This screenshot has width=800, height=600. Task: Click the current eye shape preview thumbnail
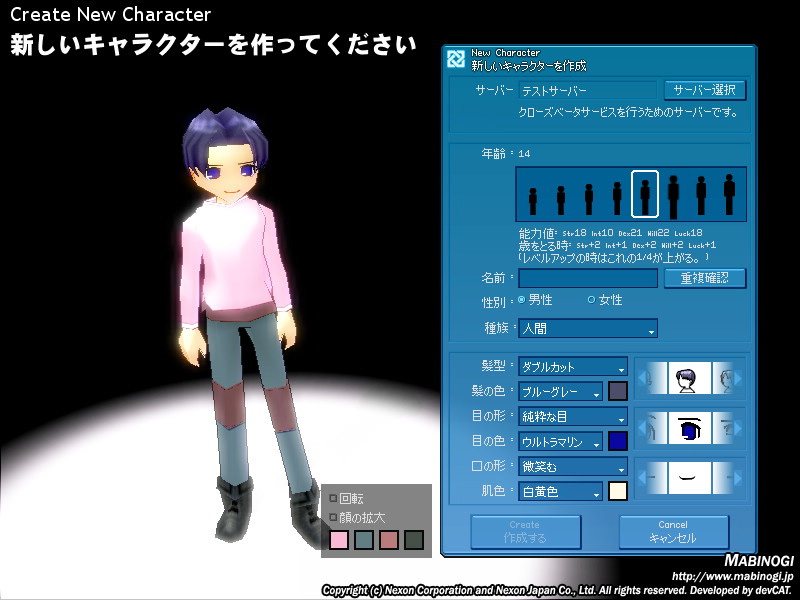pyautogui.click(x=689, y=428)
